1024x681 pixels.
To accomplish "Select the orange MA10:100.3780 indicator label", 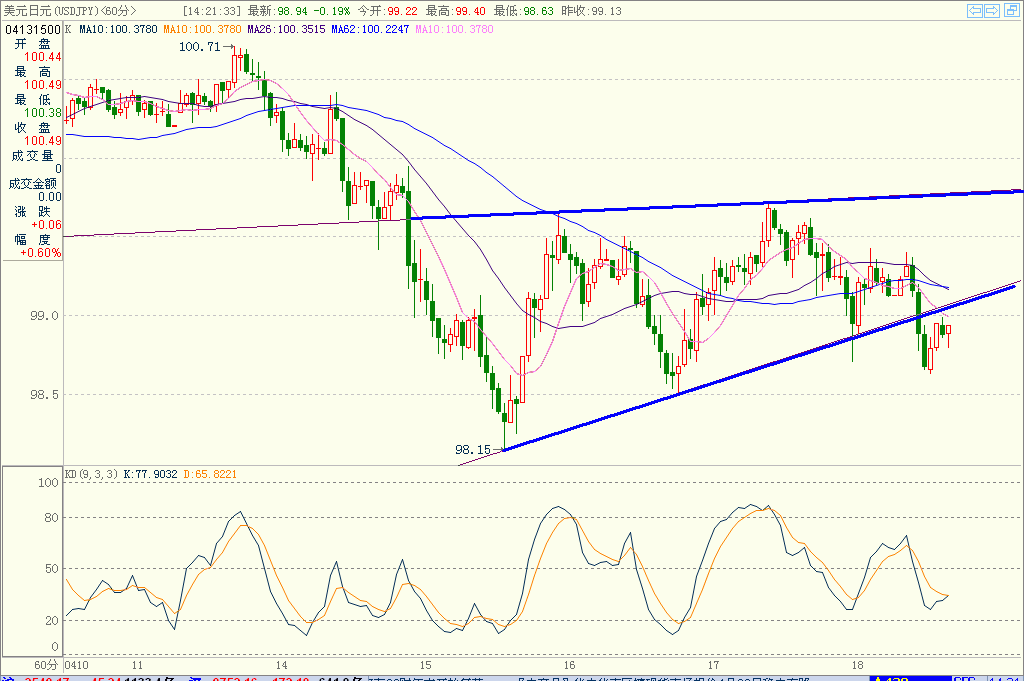I will pyautogui.click(x=202, y=29).
